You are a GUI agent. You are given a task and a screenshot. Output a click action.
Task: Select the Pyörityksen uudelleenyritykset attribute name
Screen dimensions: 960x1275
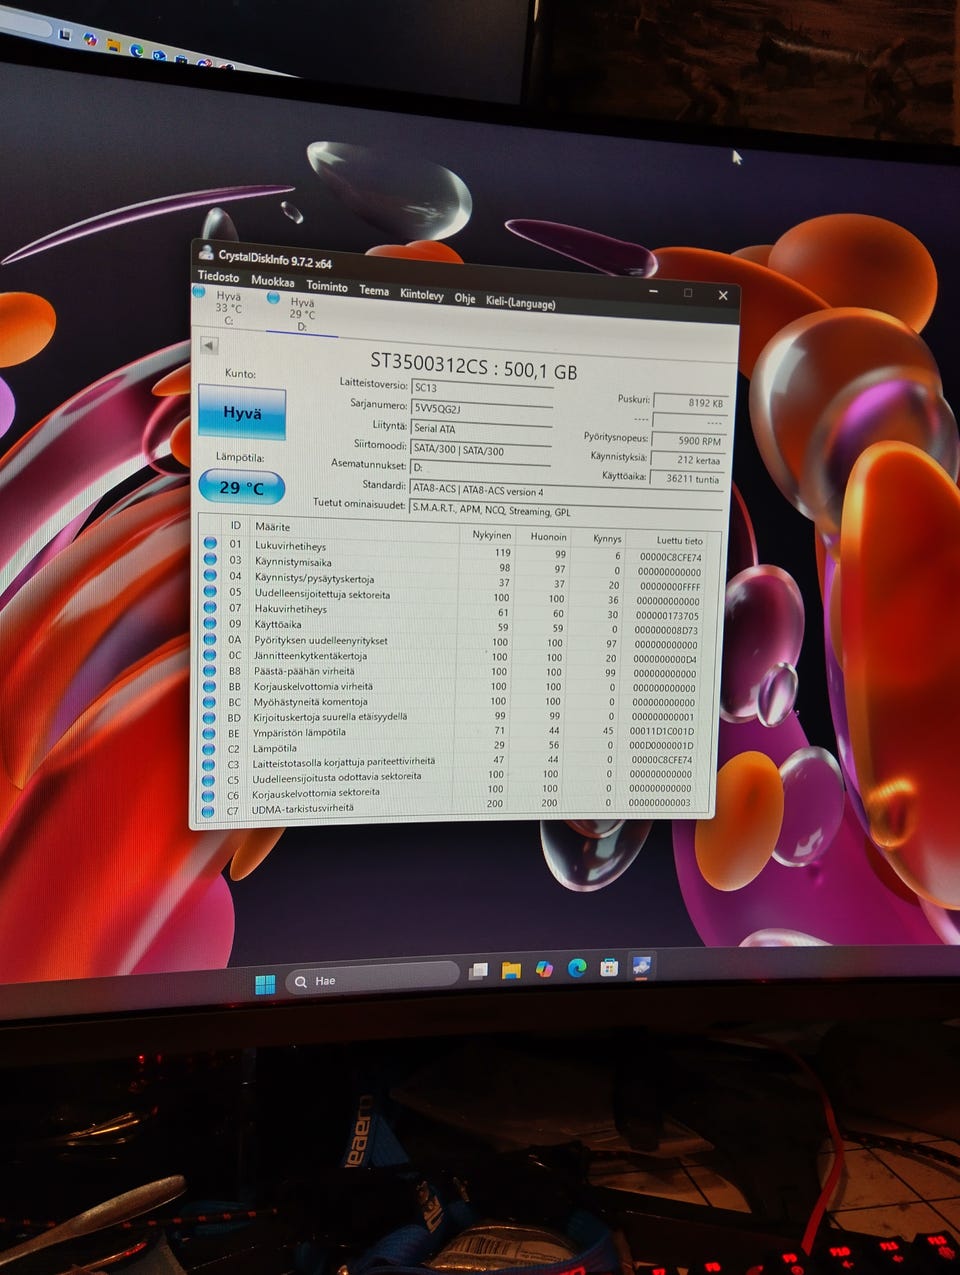[x=320, y=641]
